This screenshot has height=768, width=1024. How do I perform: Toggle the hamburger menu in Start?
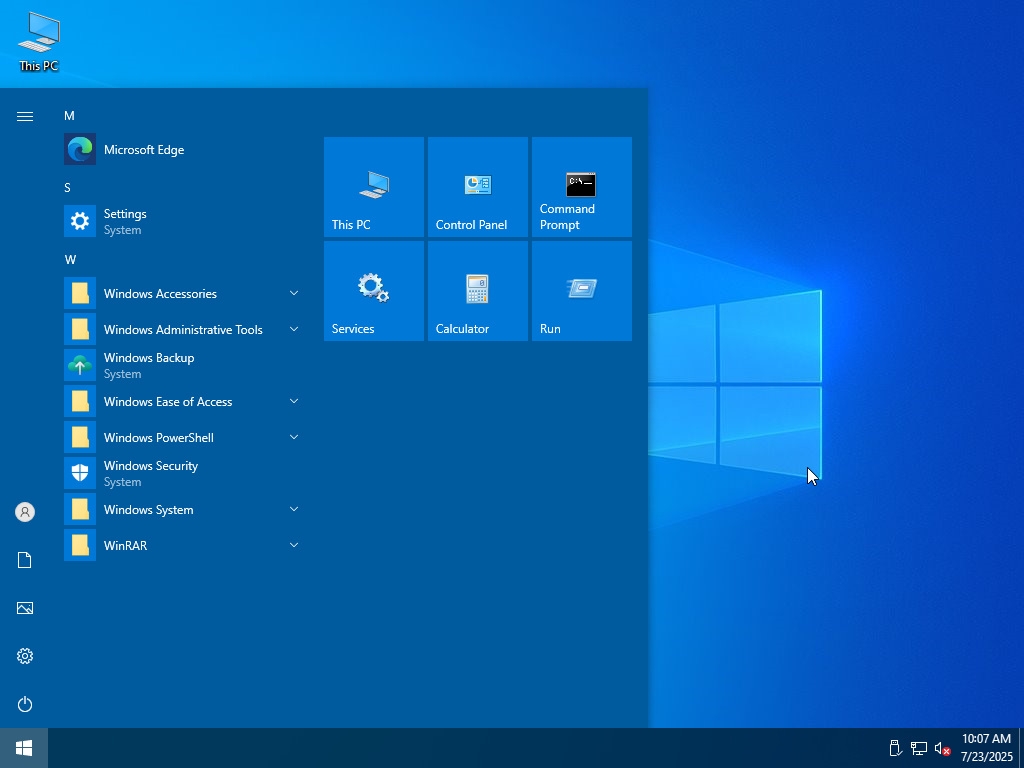[x=25, y=116]
